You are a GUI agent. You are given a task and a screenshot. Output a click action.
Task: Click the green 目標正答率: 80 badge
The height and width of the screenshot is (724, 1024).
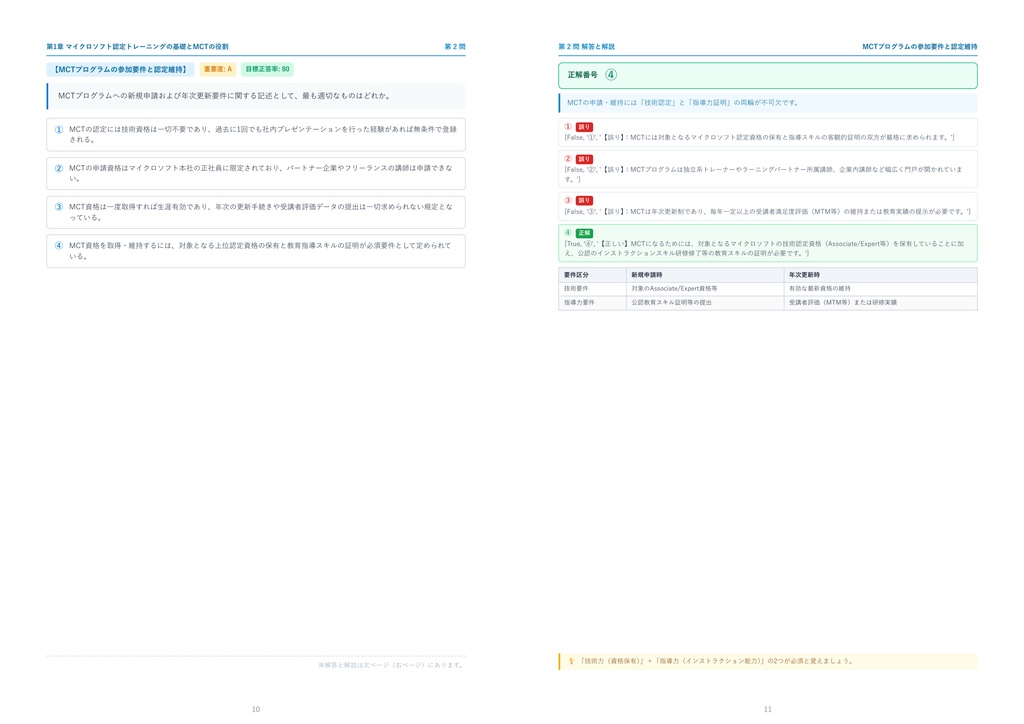tap(267, 69)
